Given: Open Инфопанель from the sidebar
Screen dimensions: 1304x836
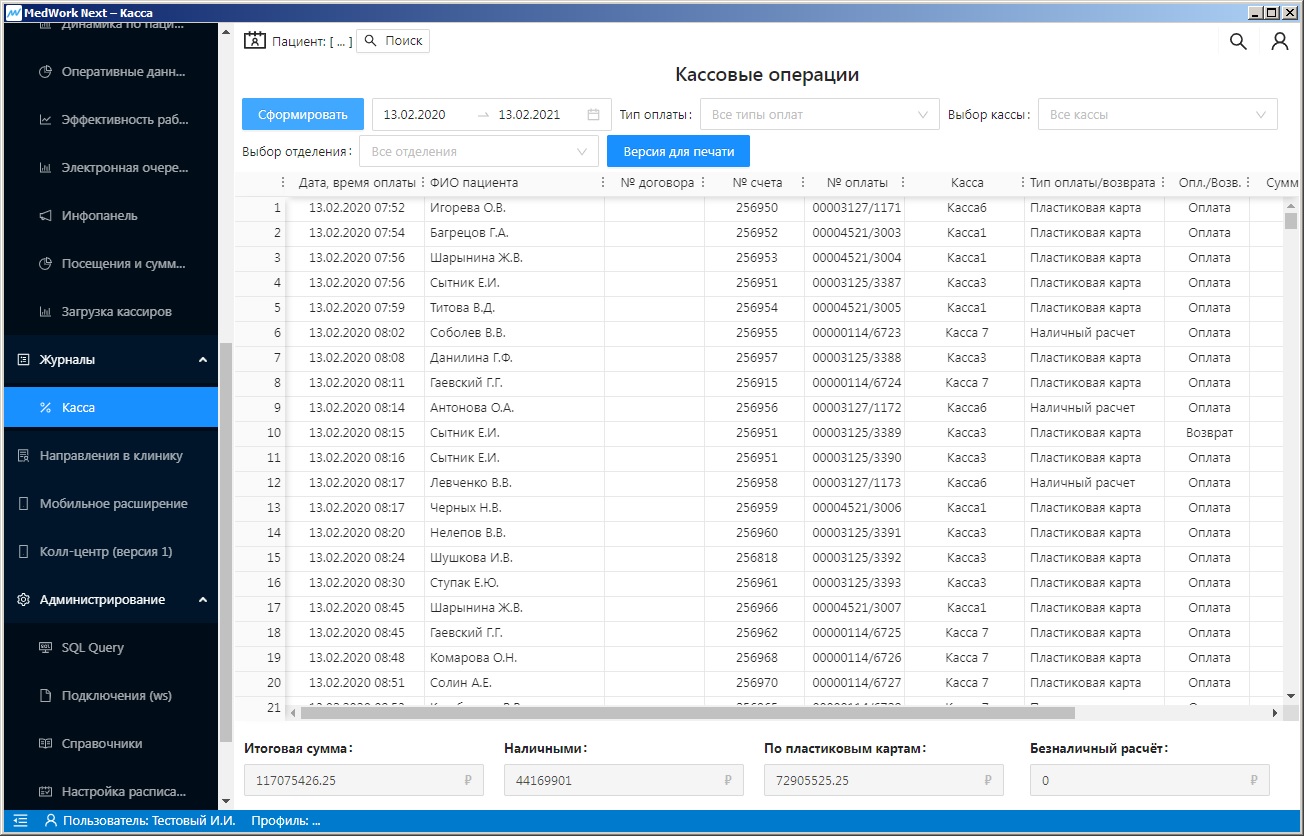Looking at the screenshot, I should pos(100,215).
